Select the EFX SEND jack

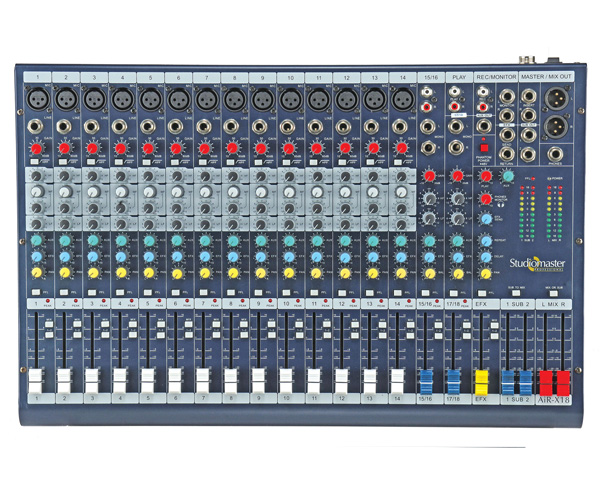tap(507, 135)
